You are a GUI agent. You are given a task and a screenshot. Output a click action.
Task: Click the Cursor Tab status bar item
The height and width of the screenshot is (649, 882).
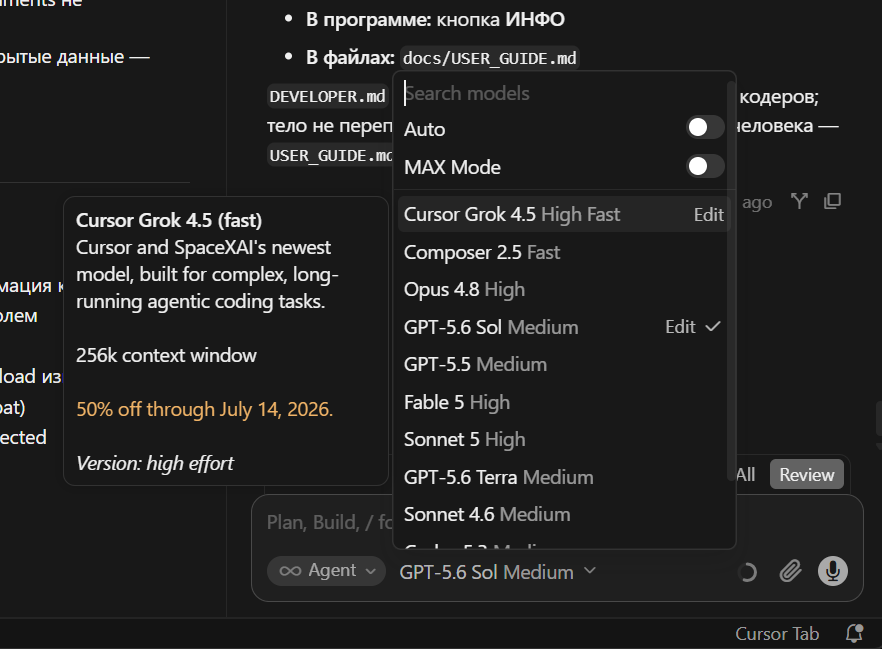click(777, 634)
